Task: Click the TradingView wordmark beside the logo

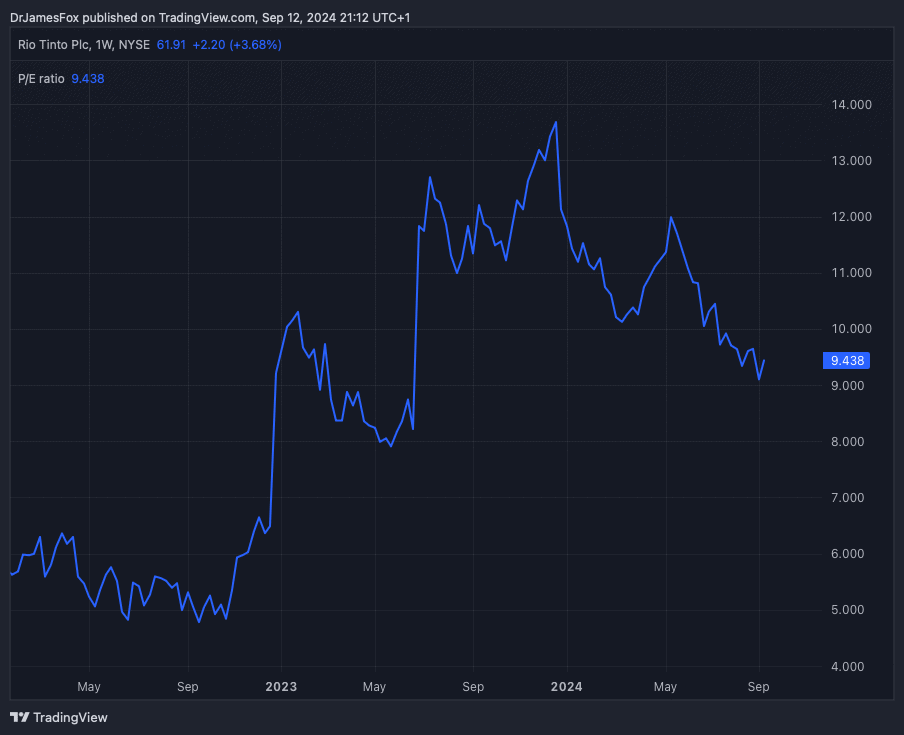Action: pos(70,717)
